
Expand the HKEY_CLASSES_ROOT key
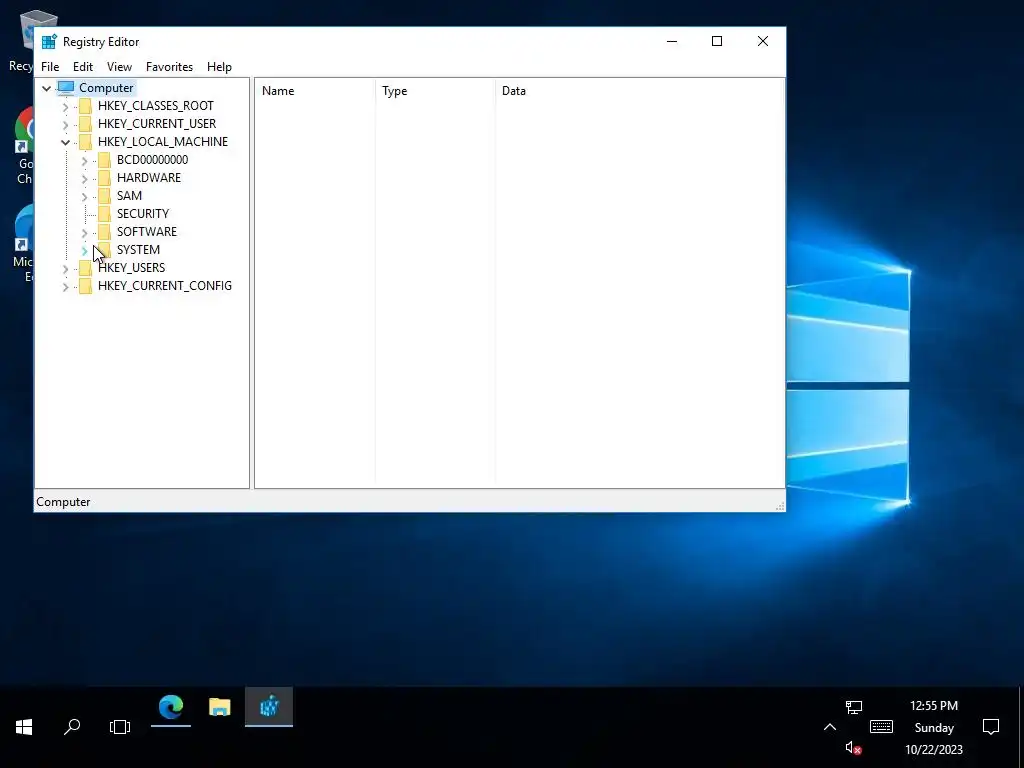[x=65, y=106]
